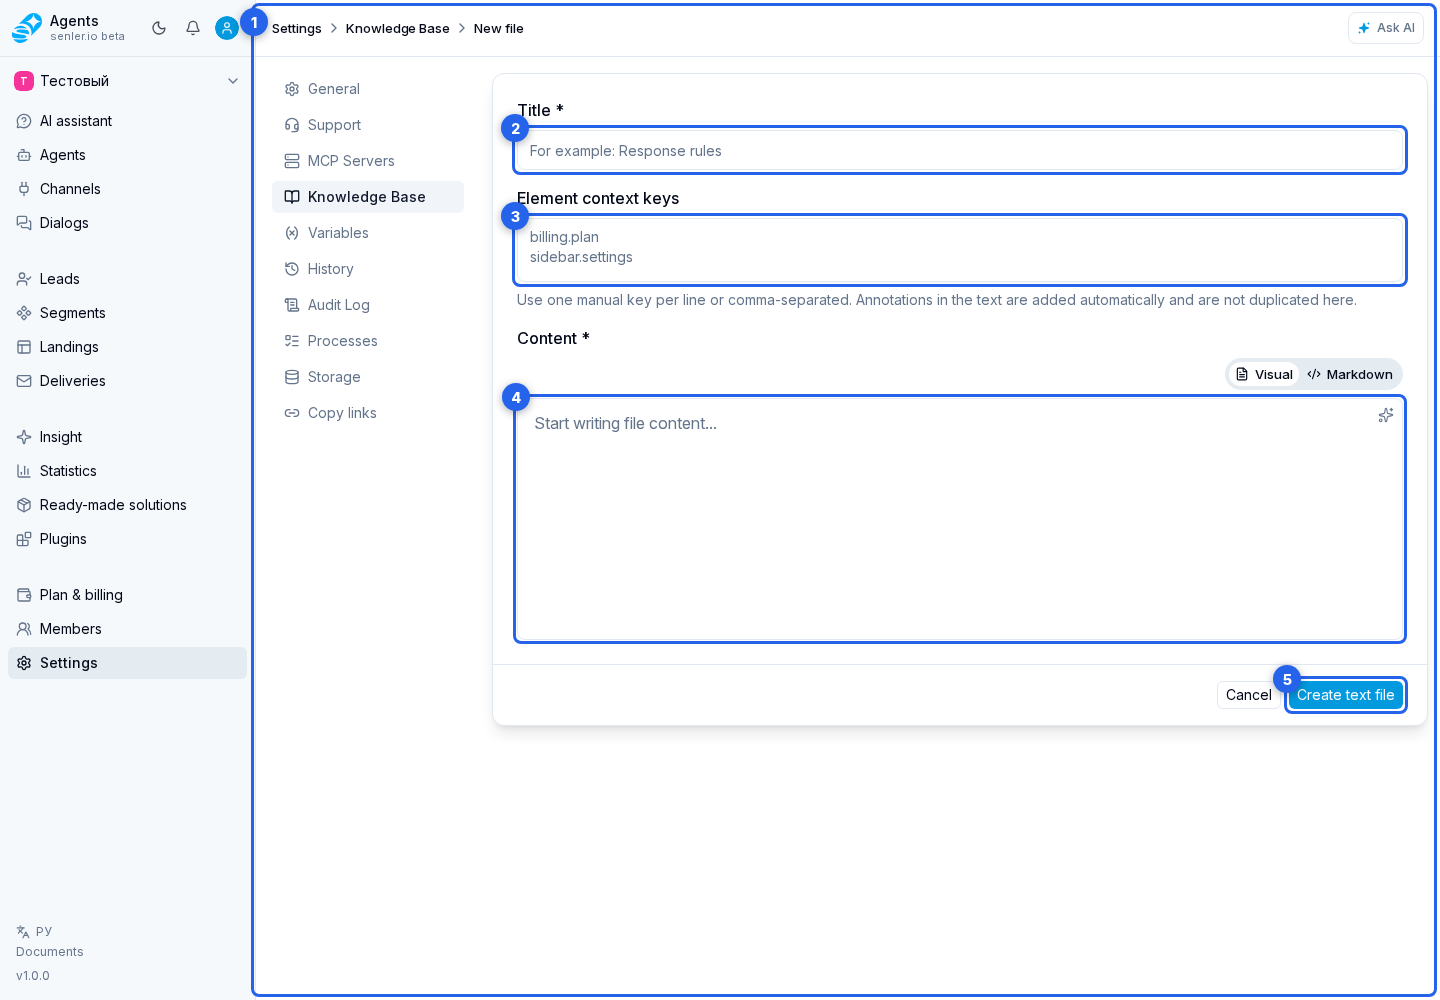1440x1000 pixels.
Task: Click the Segments icon in the sidebar
Action: (24, 313)
